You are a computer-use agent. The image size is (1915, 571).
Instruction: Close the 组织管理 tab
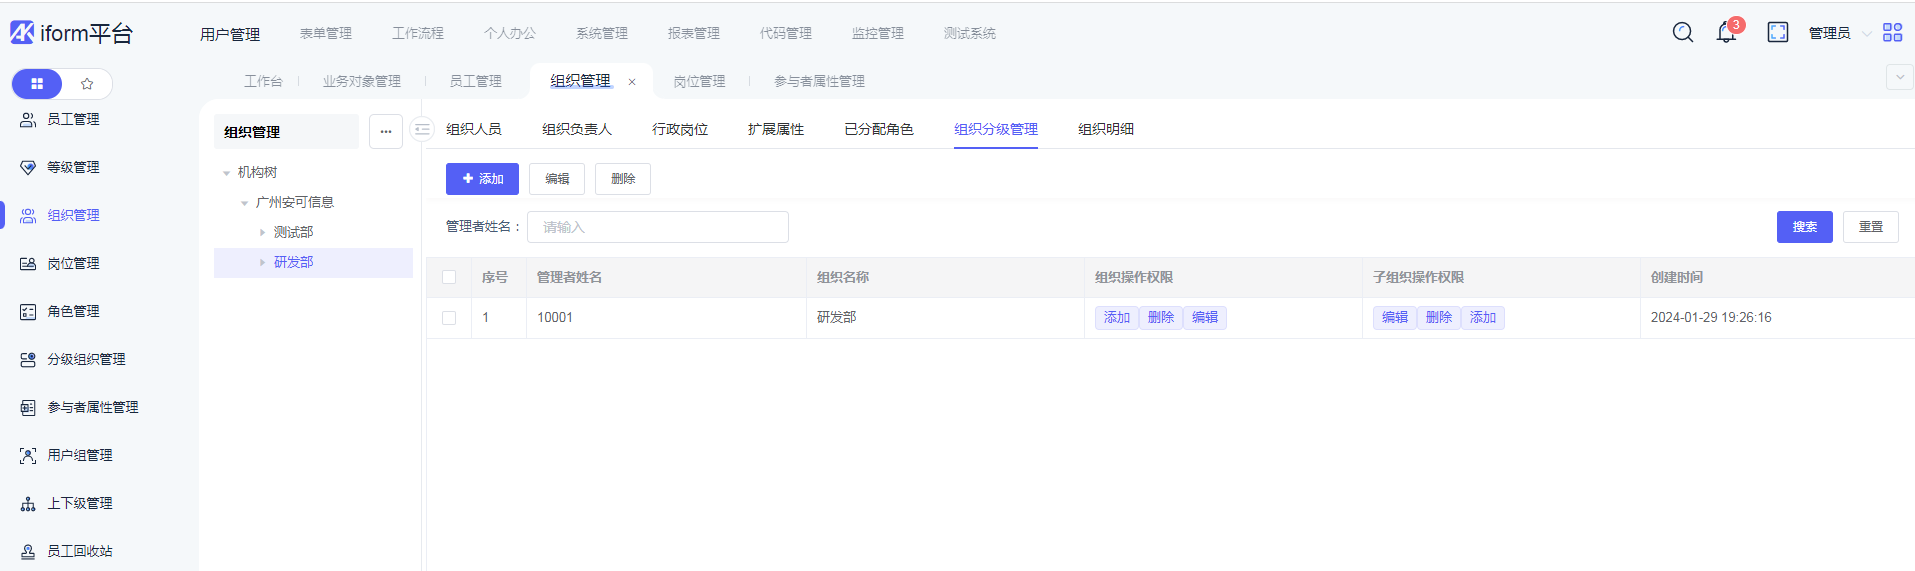tap(632, 82)
